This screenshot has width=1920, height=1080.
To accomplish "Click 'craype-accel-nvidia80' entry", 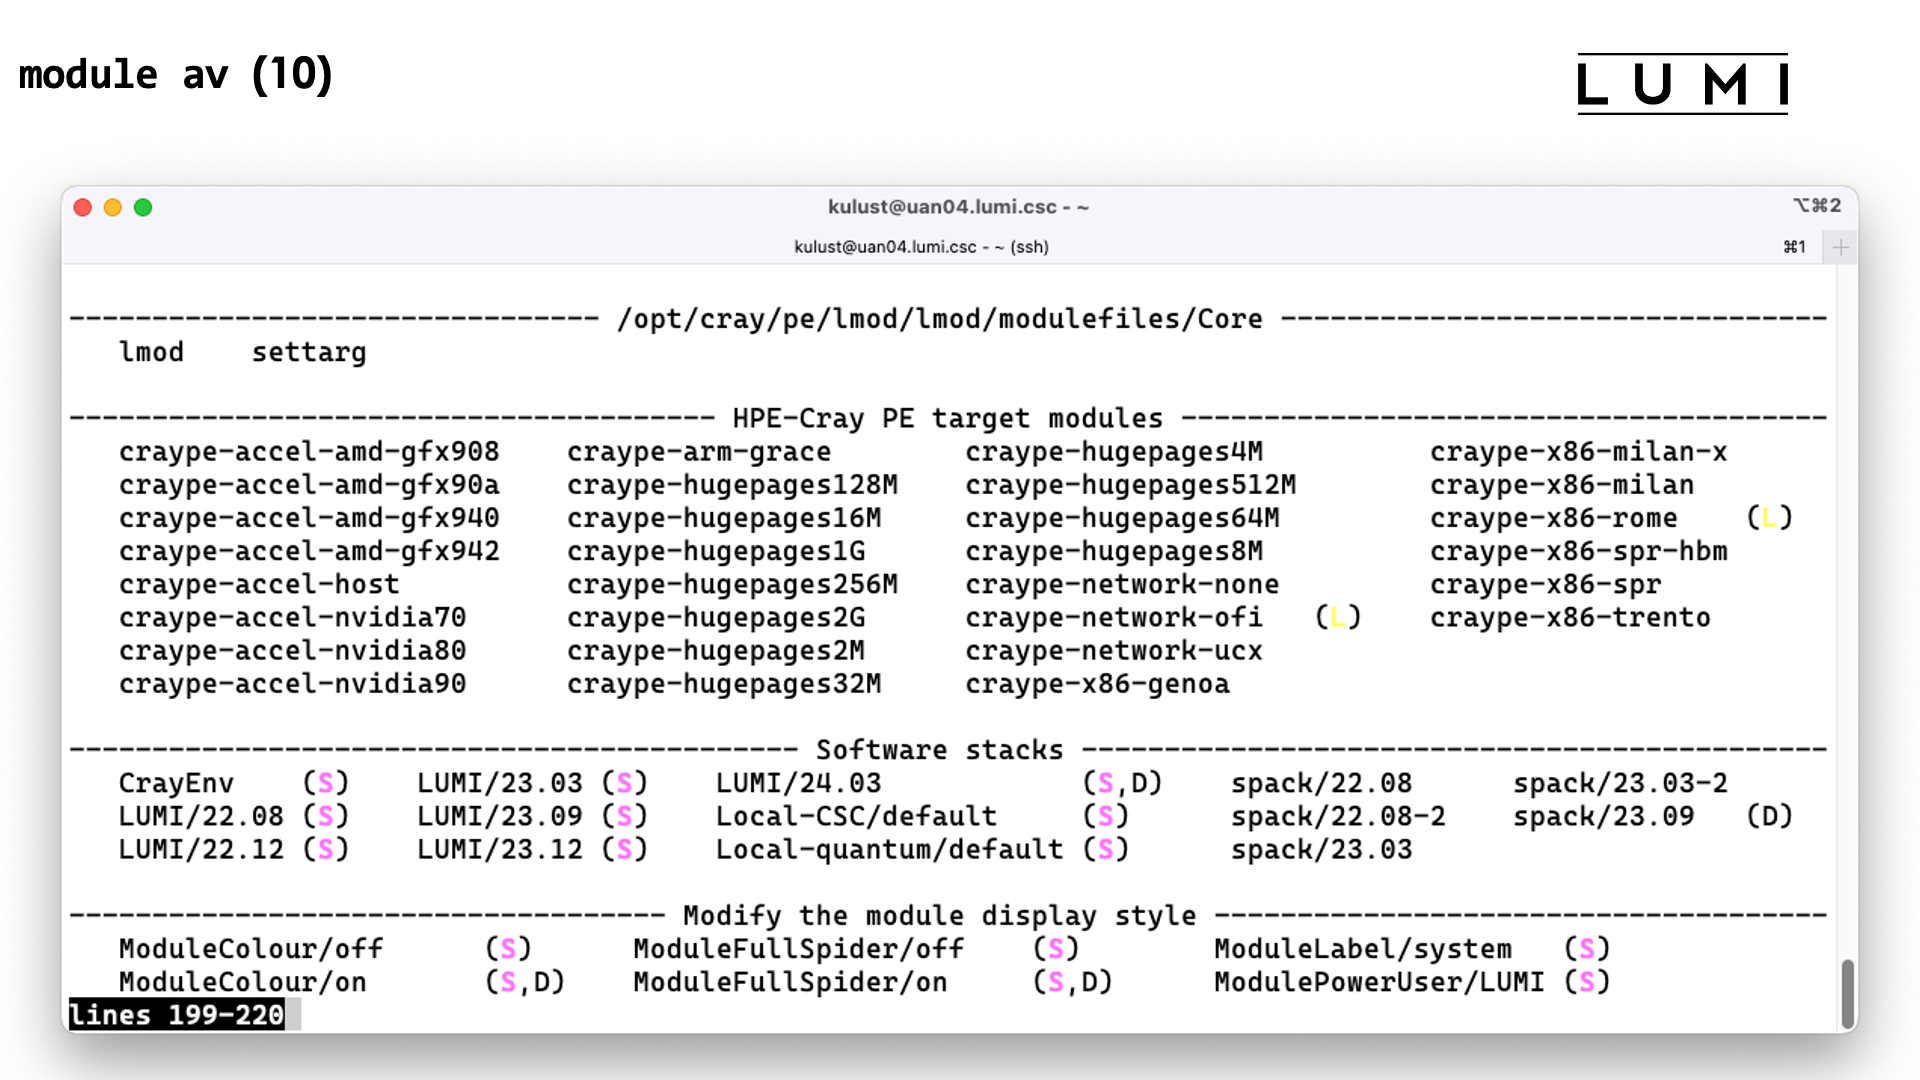I will [x=292, y=650].
